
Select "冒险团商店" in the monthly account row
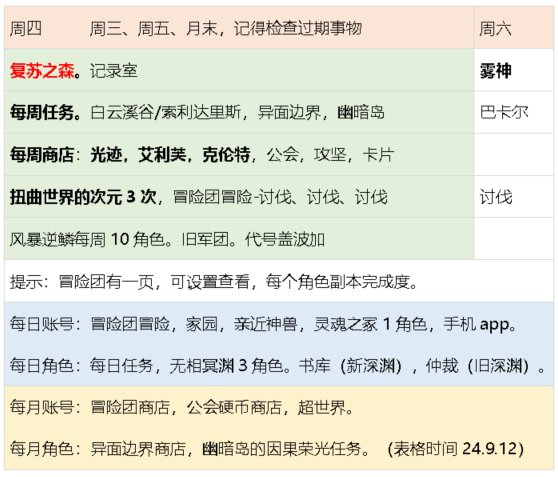coord(130,408)
